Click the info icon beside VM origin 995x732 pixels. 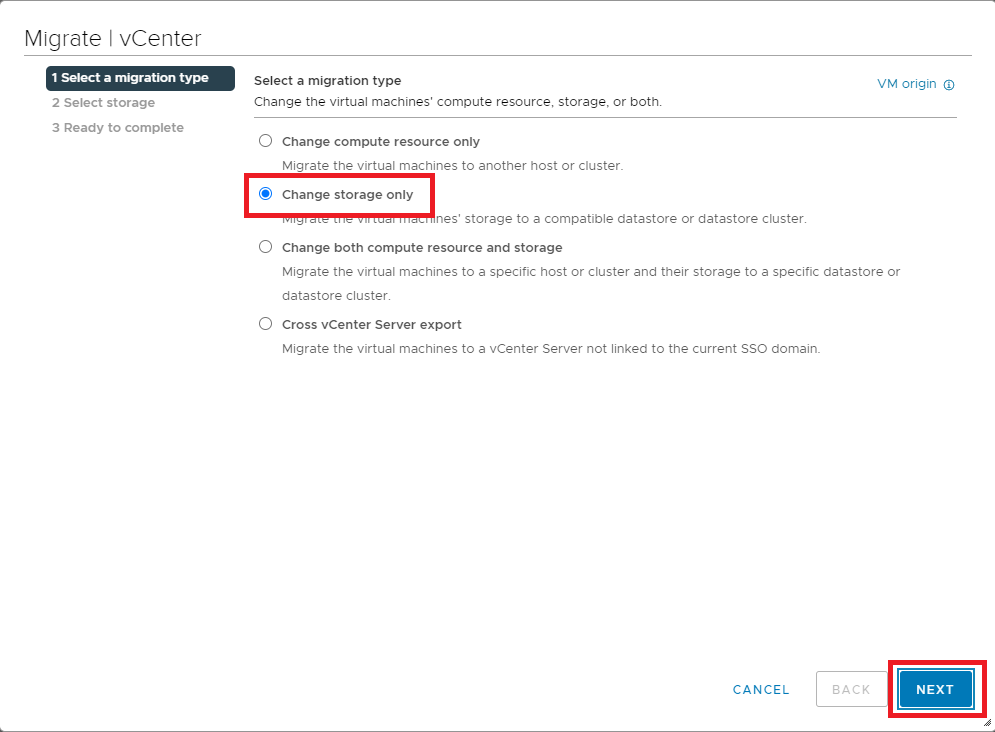[x=949, y=85]
